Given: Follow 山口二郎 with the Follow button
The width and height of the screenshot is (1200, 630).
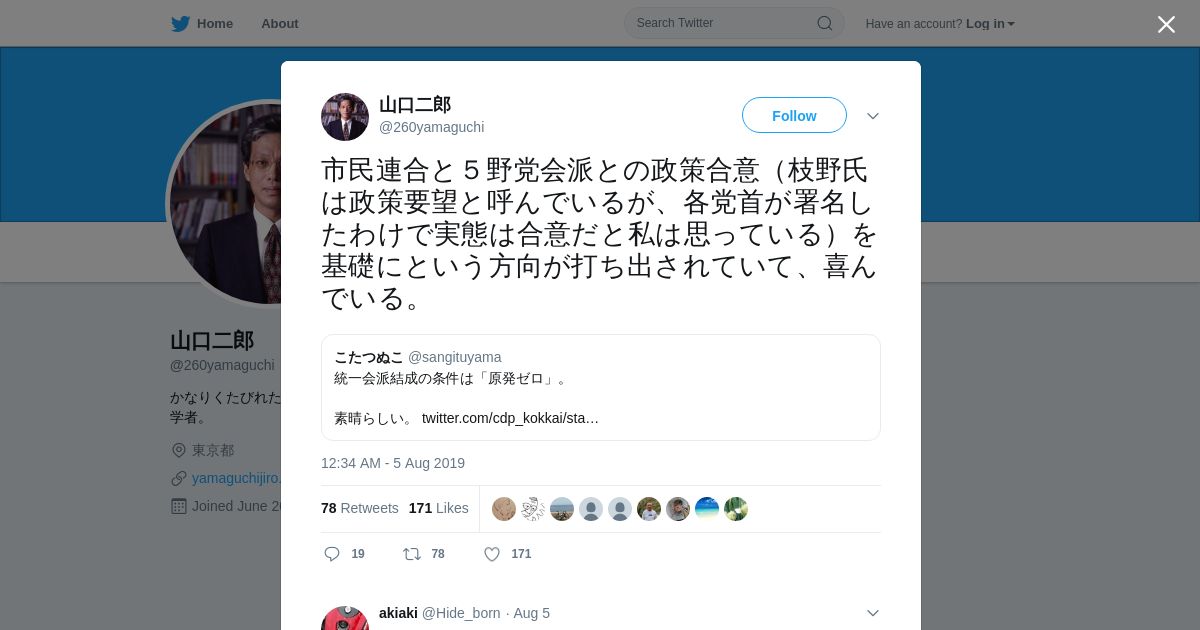Looking at the screenshot, I should [794, 116].
